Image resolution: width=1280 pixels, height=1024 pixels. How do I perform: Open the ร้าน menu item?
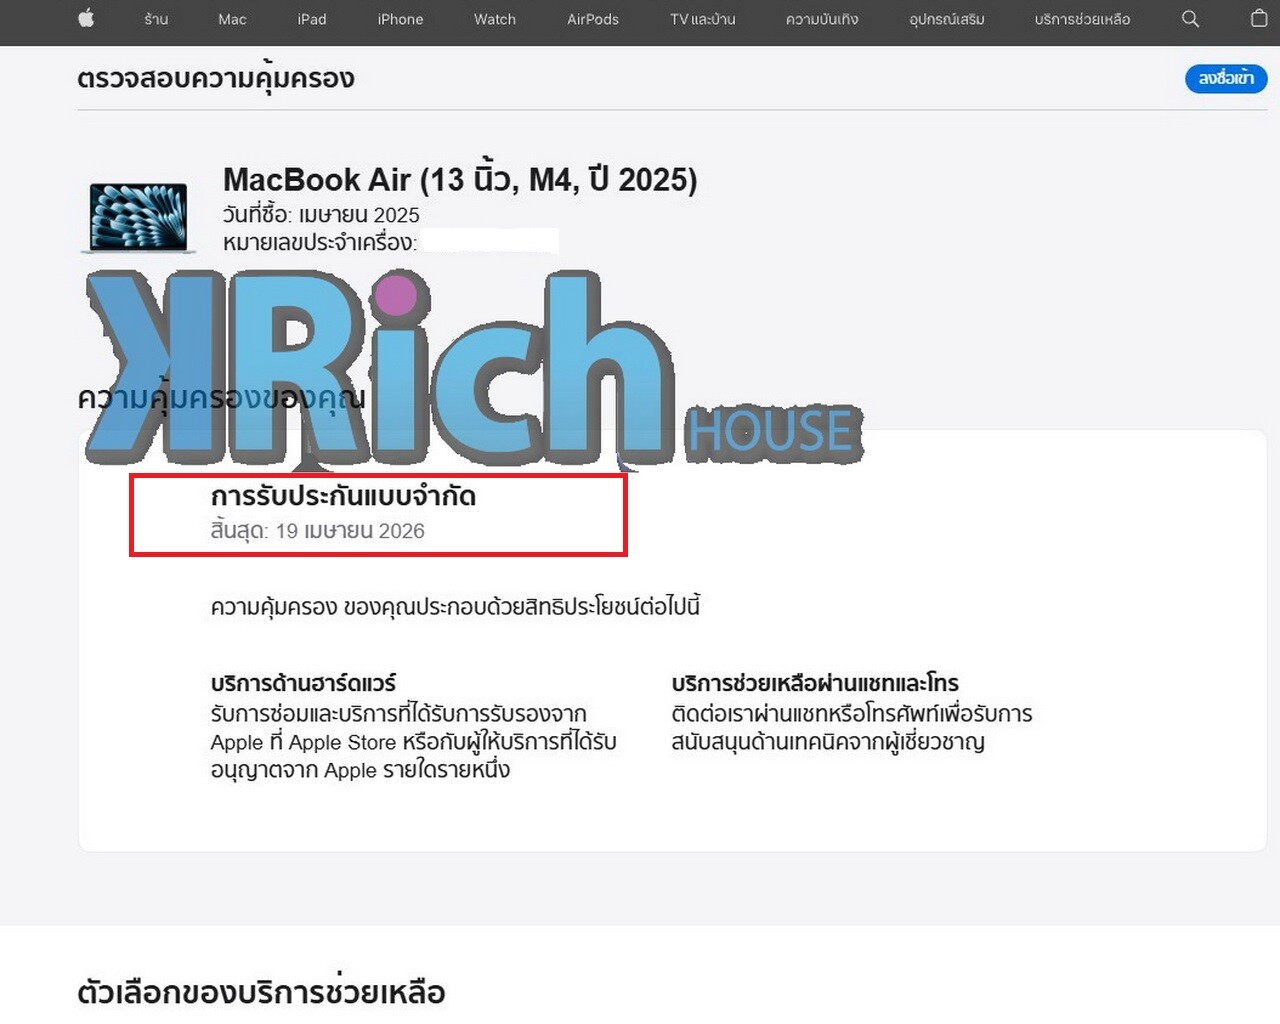156,19
